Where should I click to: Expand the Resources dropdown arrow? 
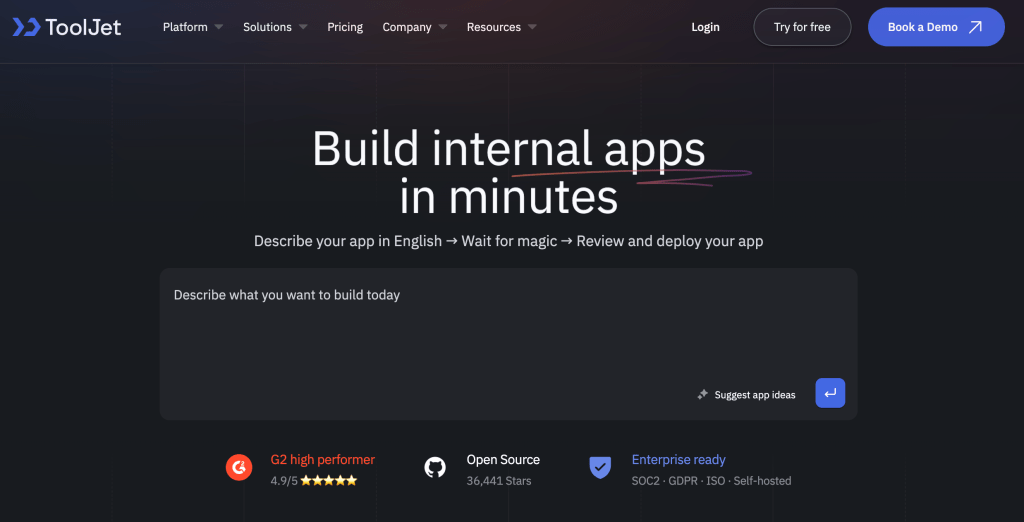click(x=532, y=27)
